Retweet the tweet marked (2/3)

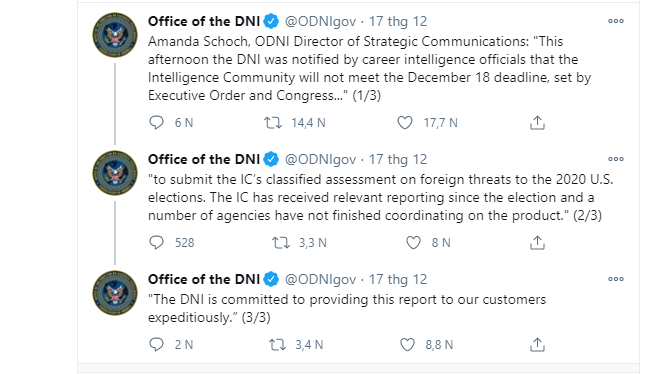click(281, 243)
